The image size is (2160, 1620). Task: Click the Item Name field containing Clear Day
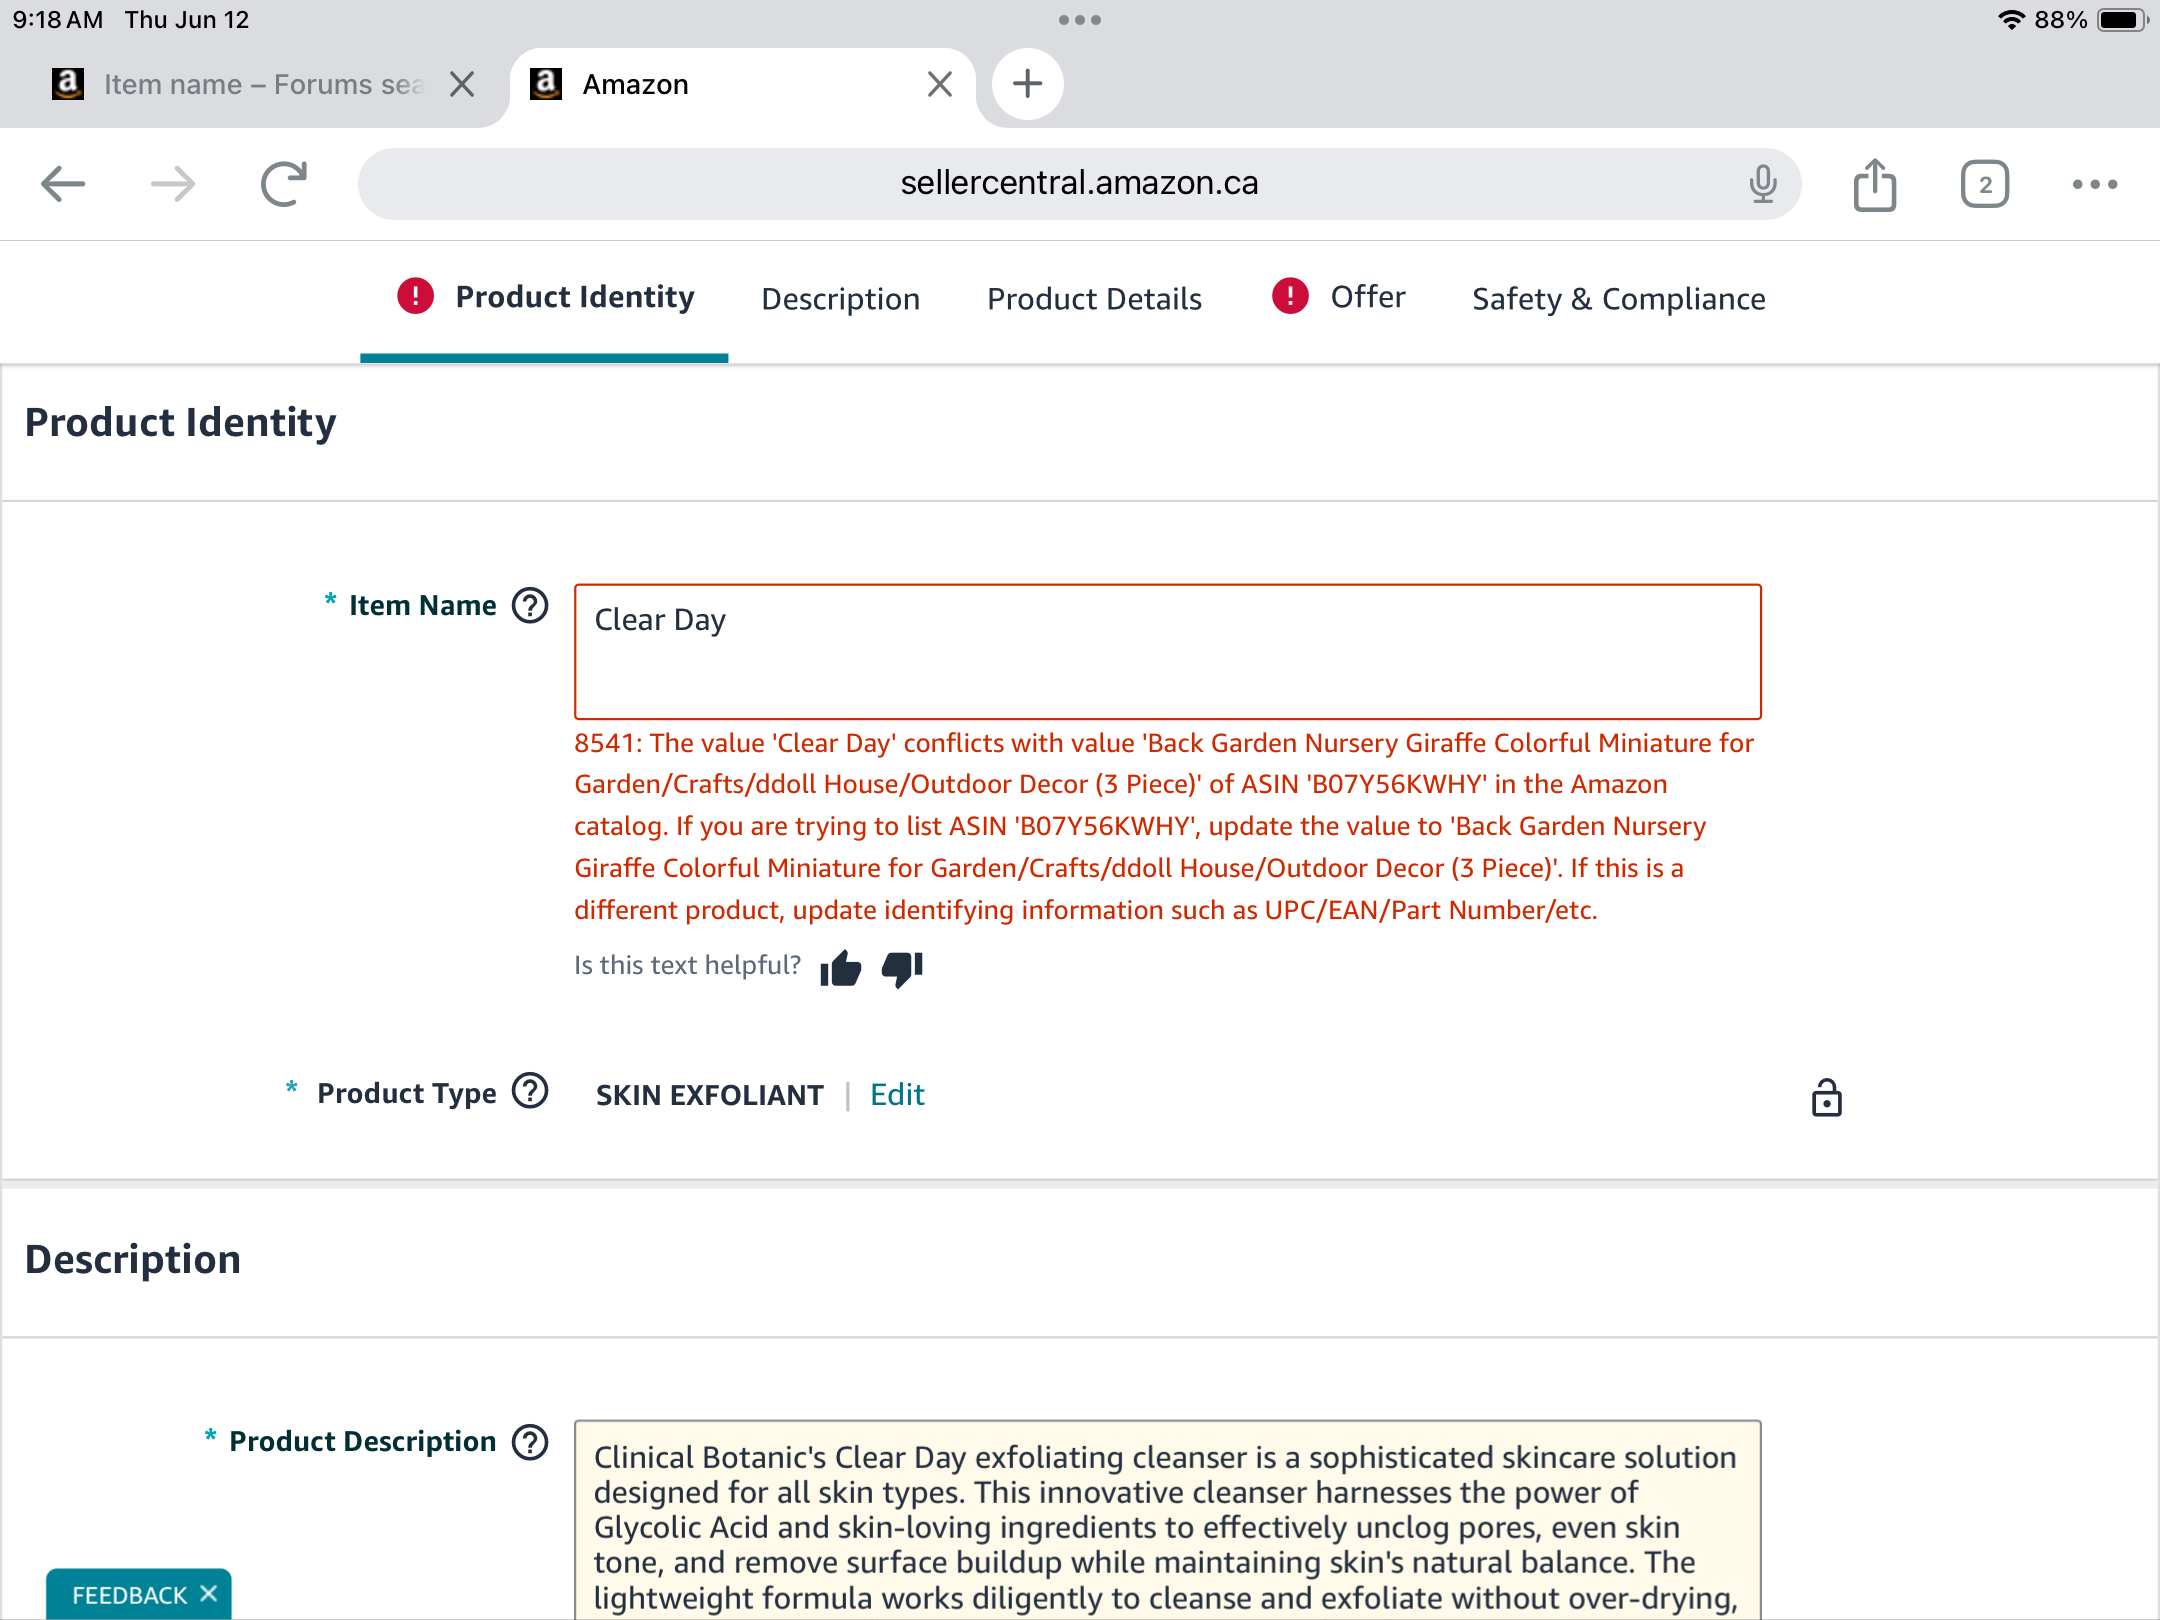[1167, 652]
